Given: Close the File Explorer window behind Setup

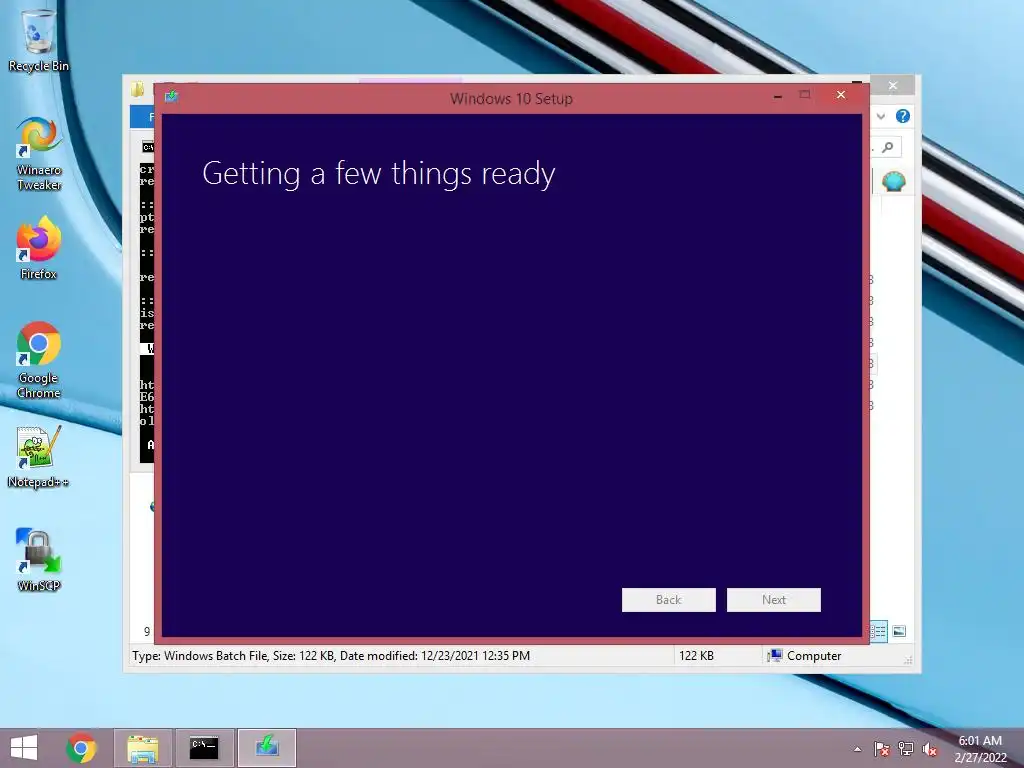Looking at the screenshot, I should pyautogui.click(x=893, y=86).
